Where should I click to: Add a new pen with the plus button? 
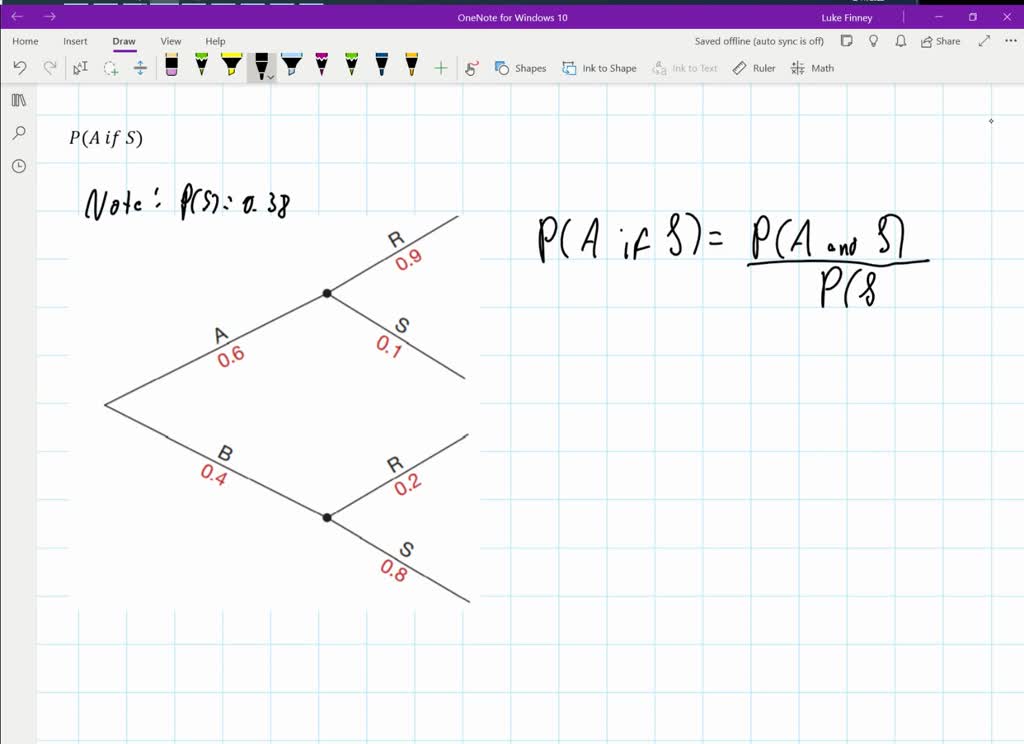coord(440,67)
